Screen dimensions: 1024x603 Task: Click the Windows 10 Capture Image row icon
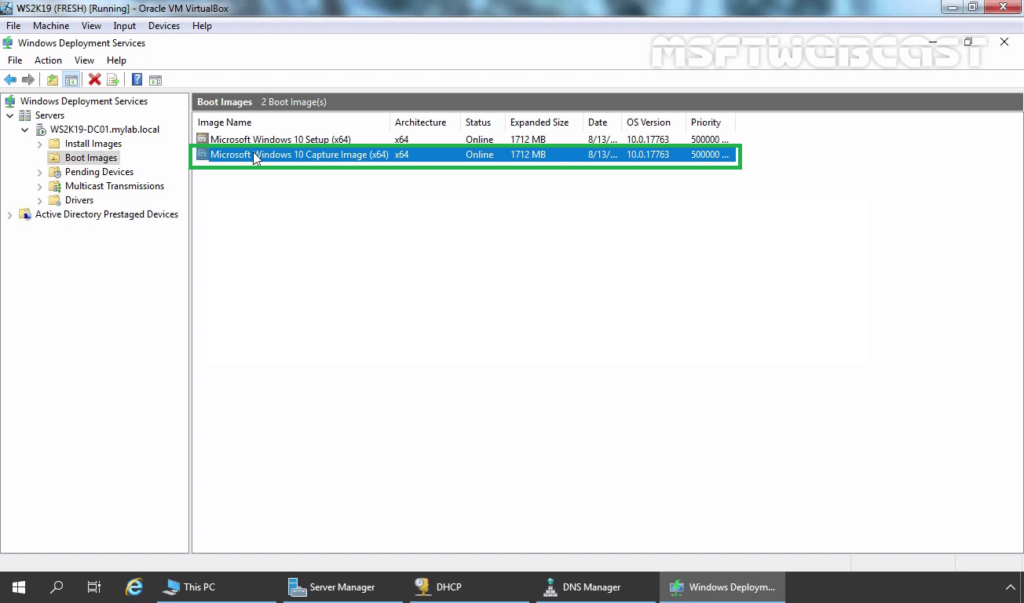pyautogui.click(x=202, y=154)
